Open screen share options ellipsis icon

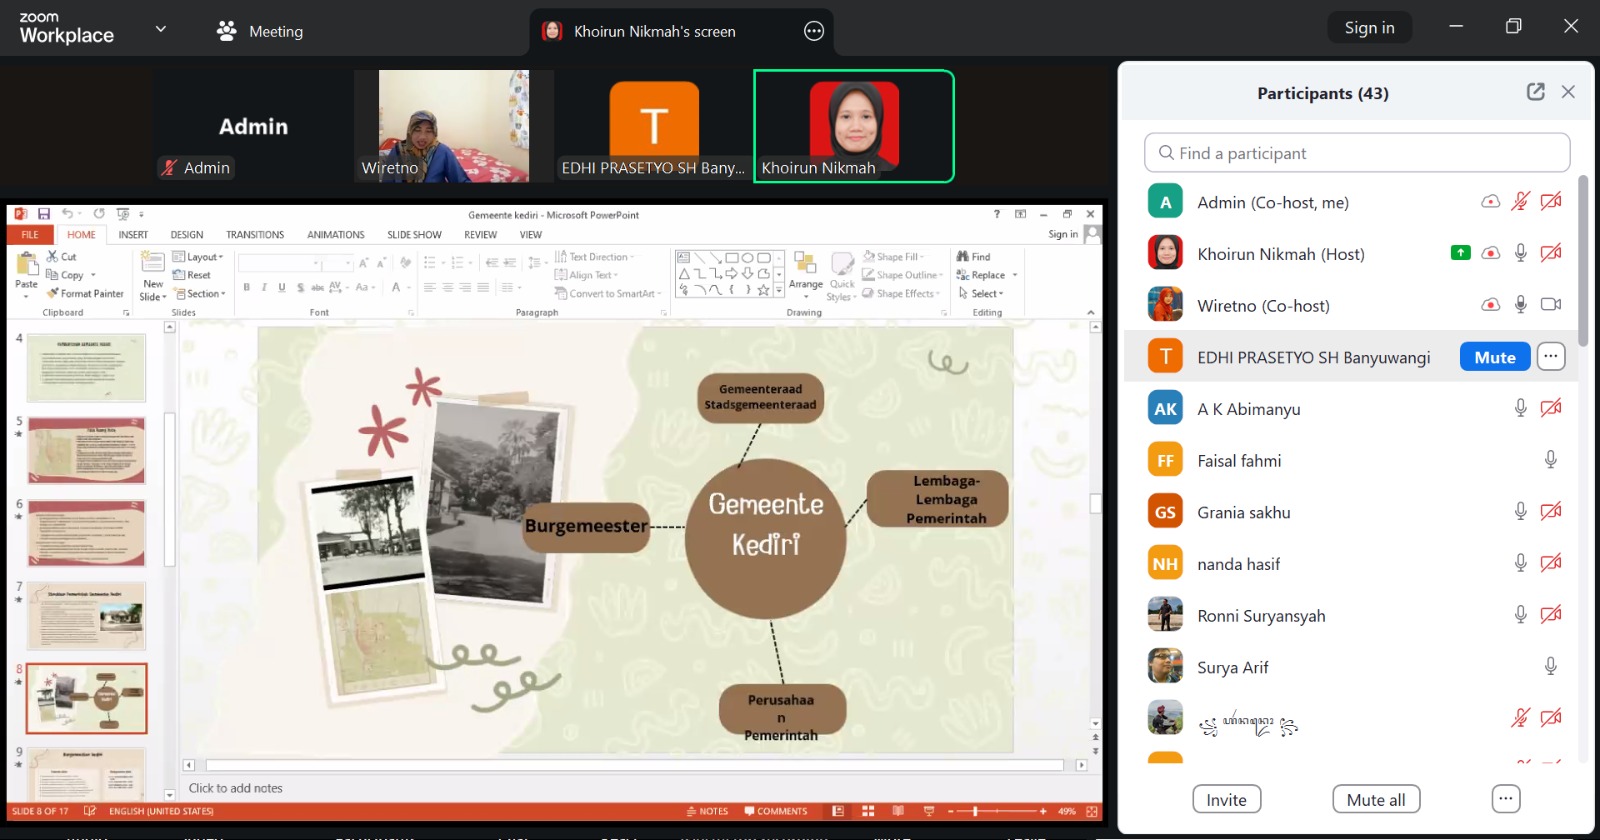pyautogui.click(x=814, y=31)
